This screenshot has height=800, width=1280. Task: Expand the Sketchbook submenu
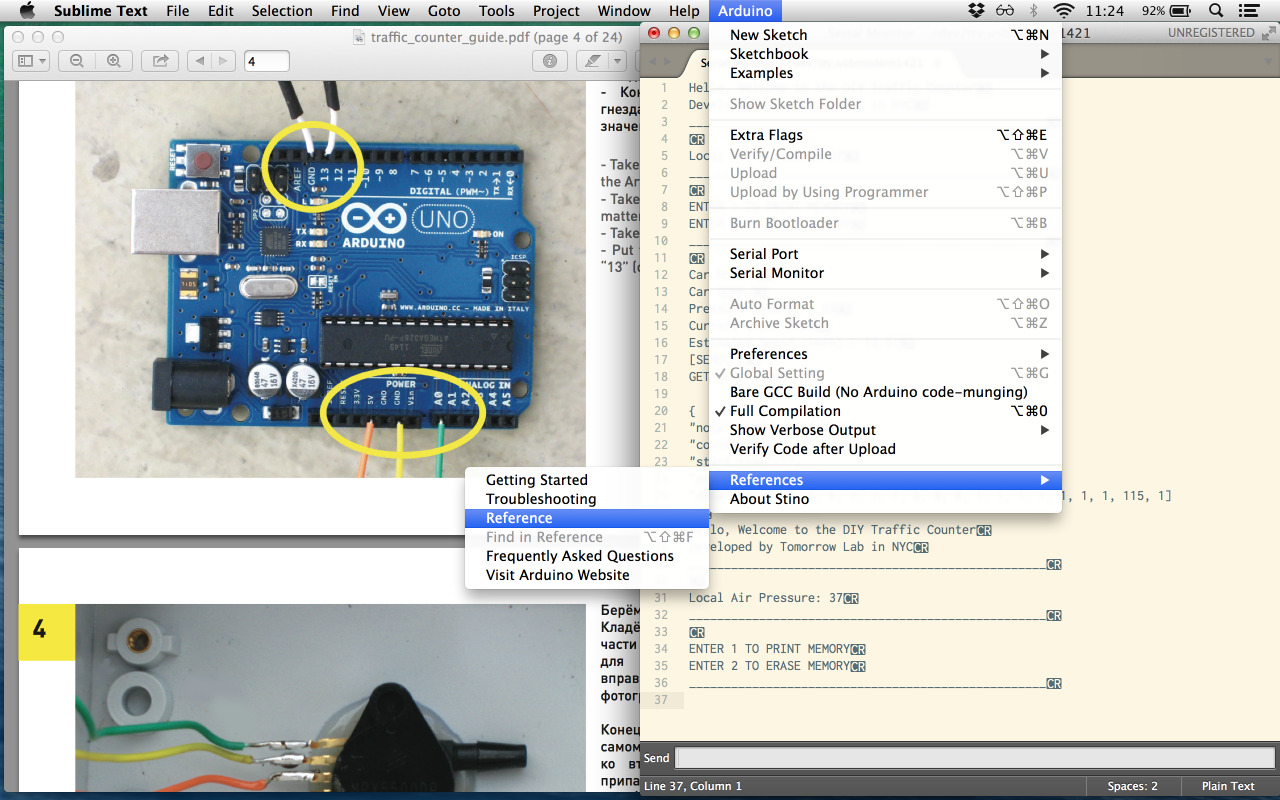click(768, 54)
